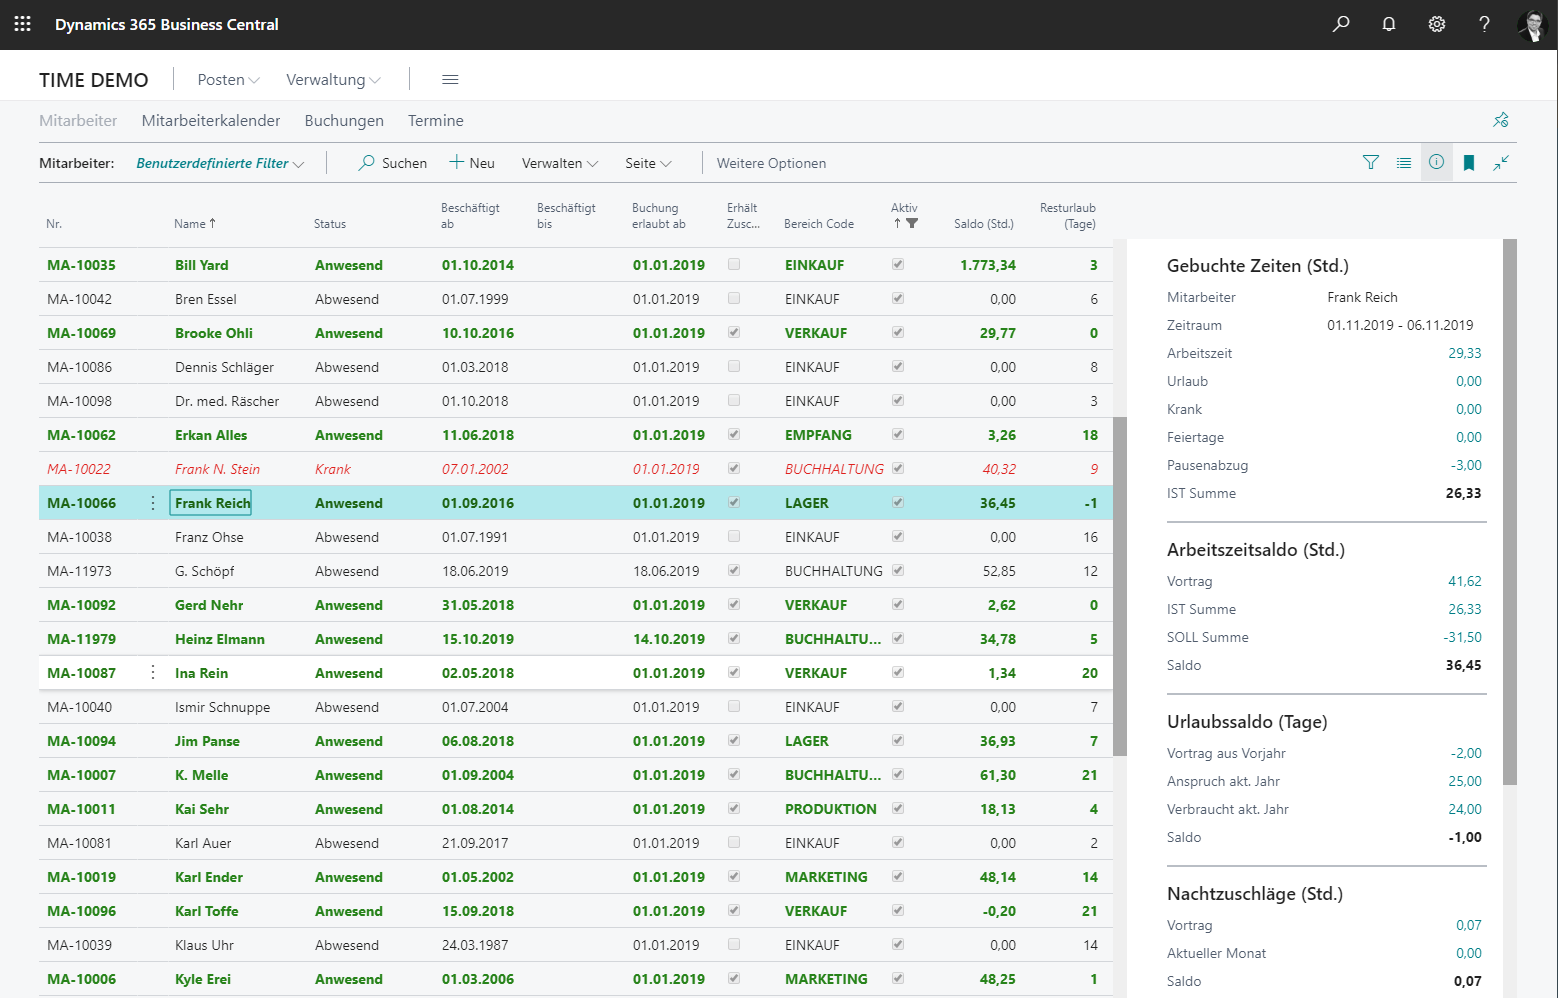Toggle Aktiv checkbox for Kyle Erei
This screenshot has height=998, width=1558.
coord(898,979)
